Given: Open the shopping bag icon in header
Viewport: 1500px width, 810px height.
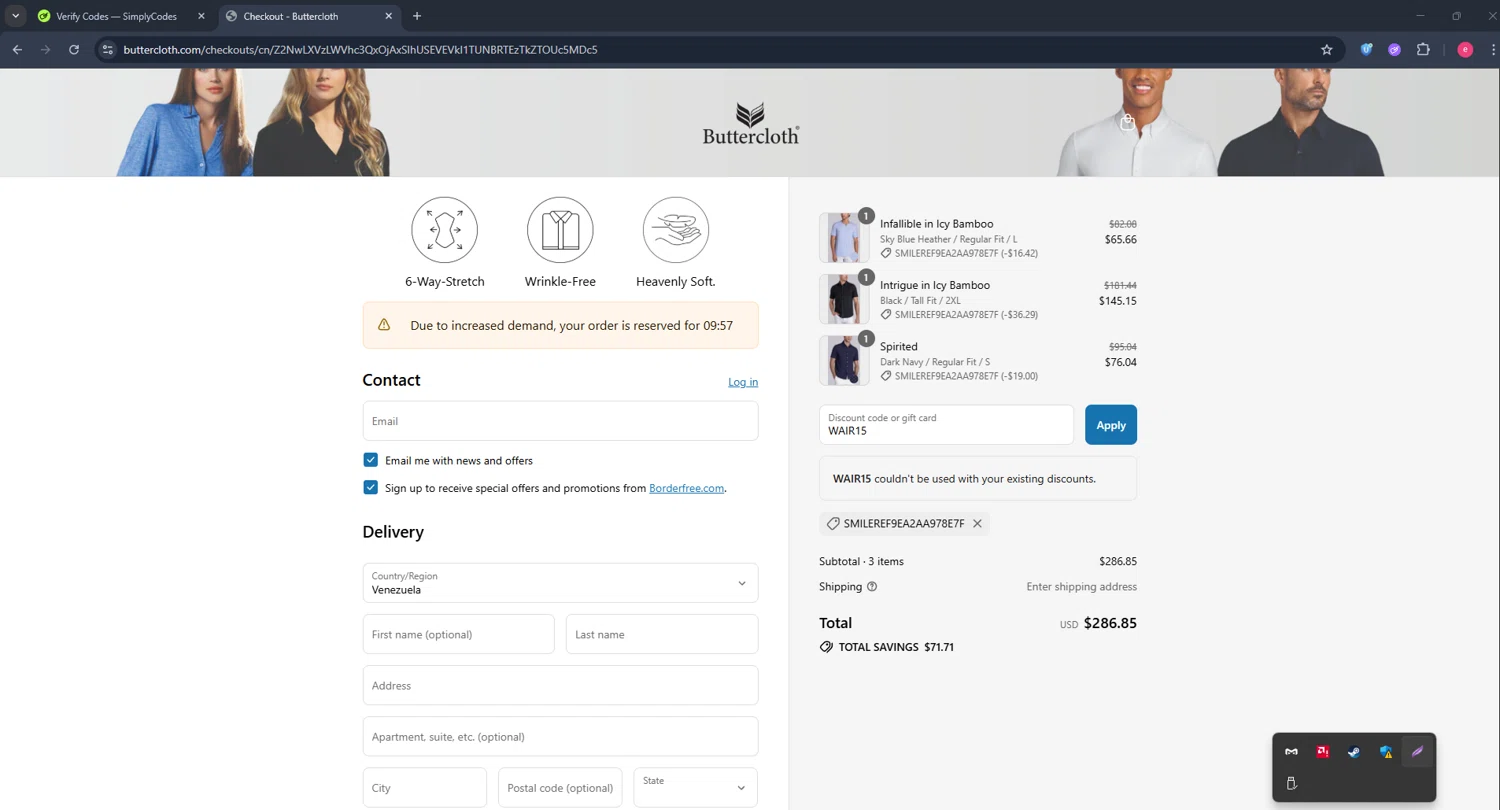Looking at the screenshot, I should [x=1127, y=122].
